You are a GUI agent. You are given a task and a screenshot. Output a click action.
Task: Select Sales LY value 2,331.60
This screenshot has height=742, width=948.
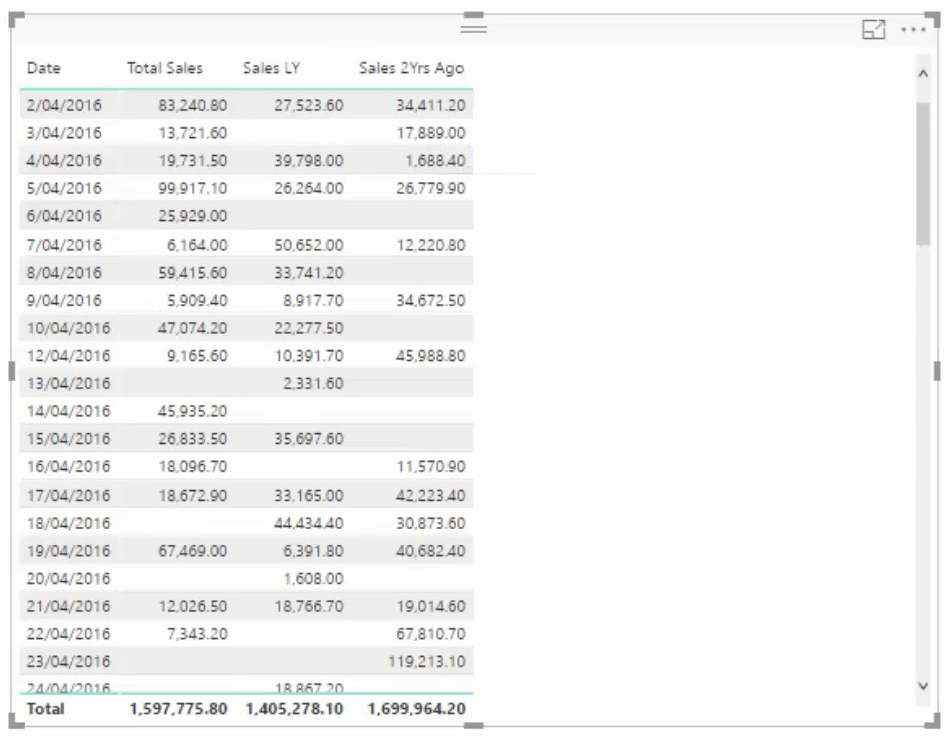point(314,385)
